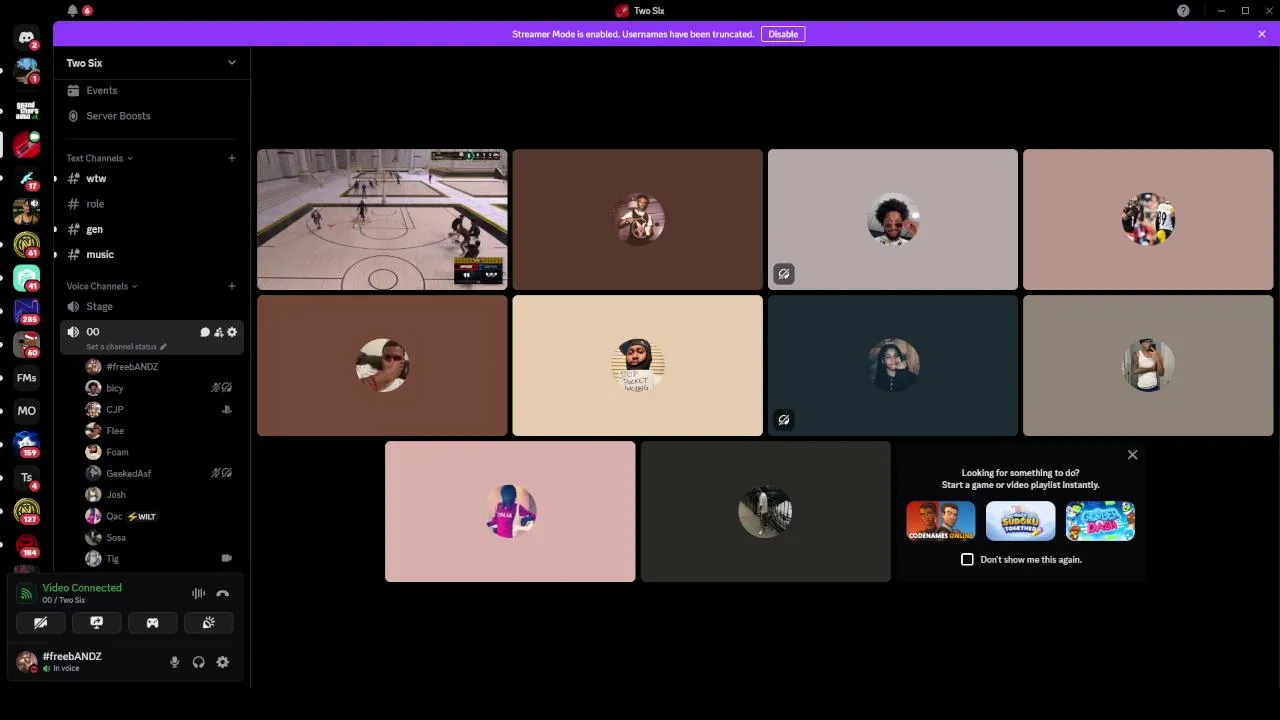Turn on your camera
Screen dimensions: 1280x720
point(41,623)
